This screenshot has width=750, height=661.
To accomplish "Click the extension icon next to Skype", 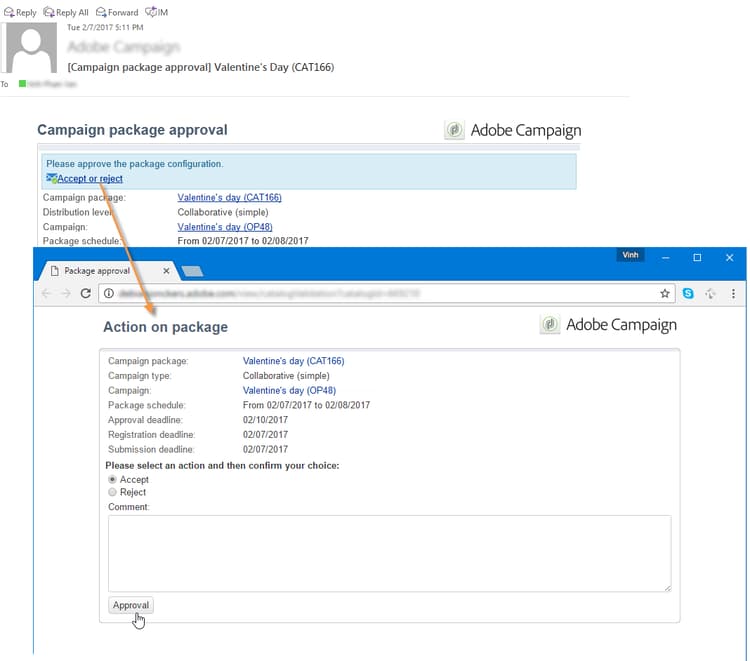I will [x=710, y=294].
